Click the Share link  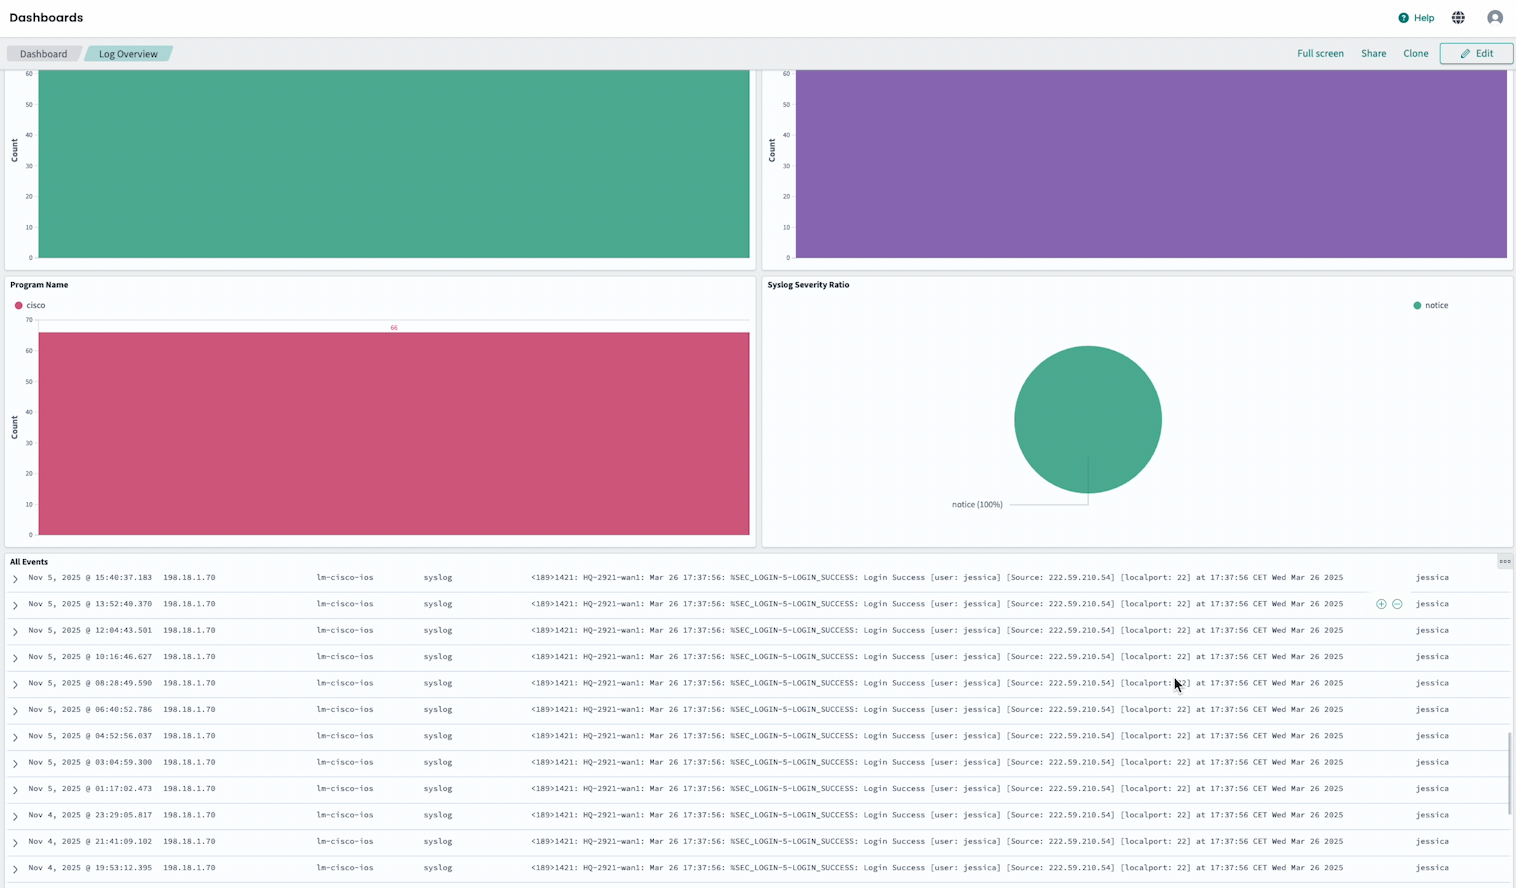[1373, 54]
